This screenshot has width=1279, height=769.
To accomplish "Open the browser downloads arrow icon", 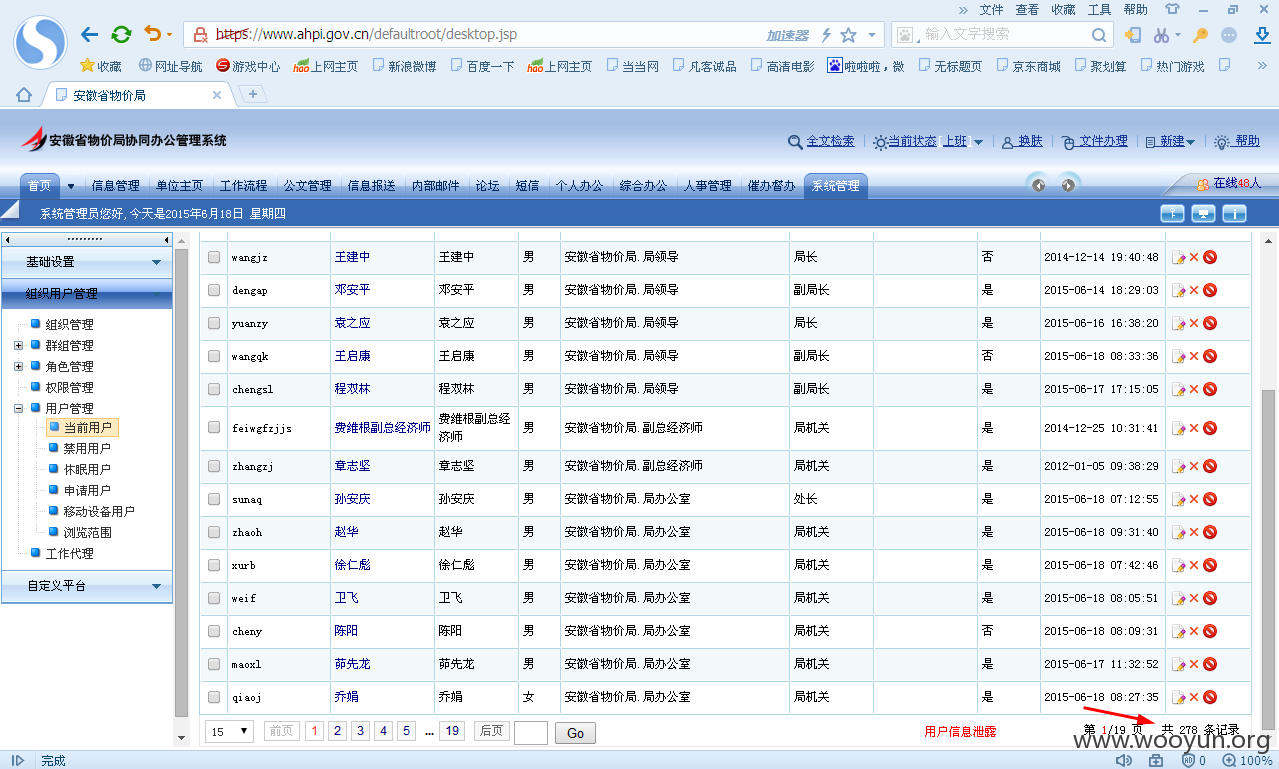I will pyautogui.click(x=1261, y=35).
